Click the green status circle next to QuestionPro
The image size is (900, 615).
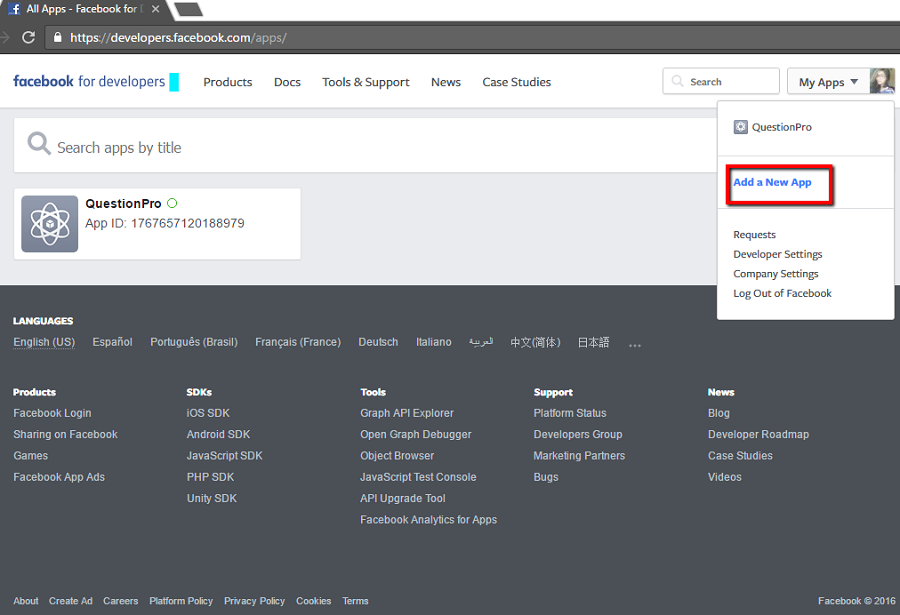click(172, 204)
